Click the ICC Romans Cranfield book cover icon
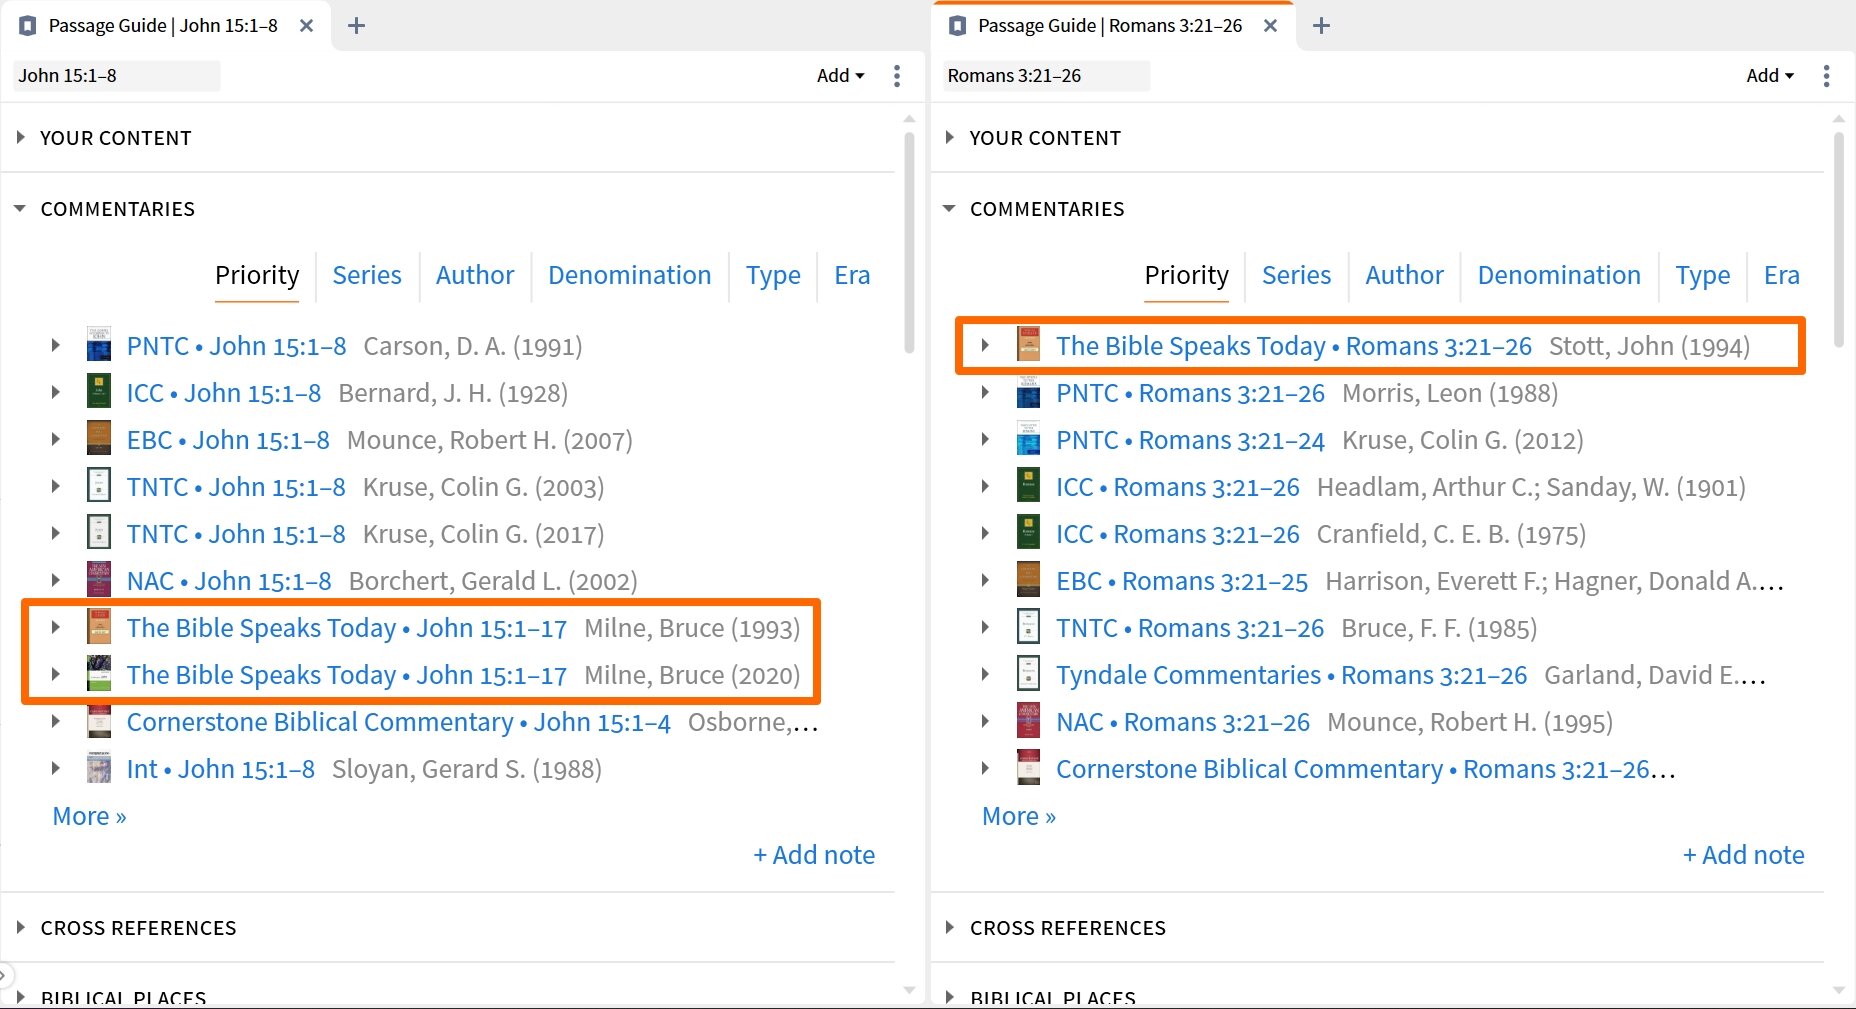 click(x=1029, y=534)
